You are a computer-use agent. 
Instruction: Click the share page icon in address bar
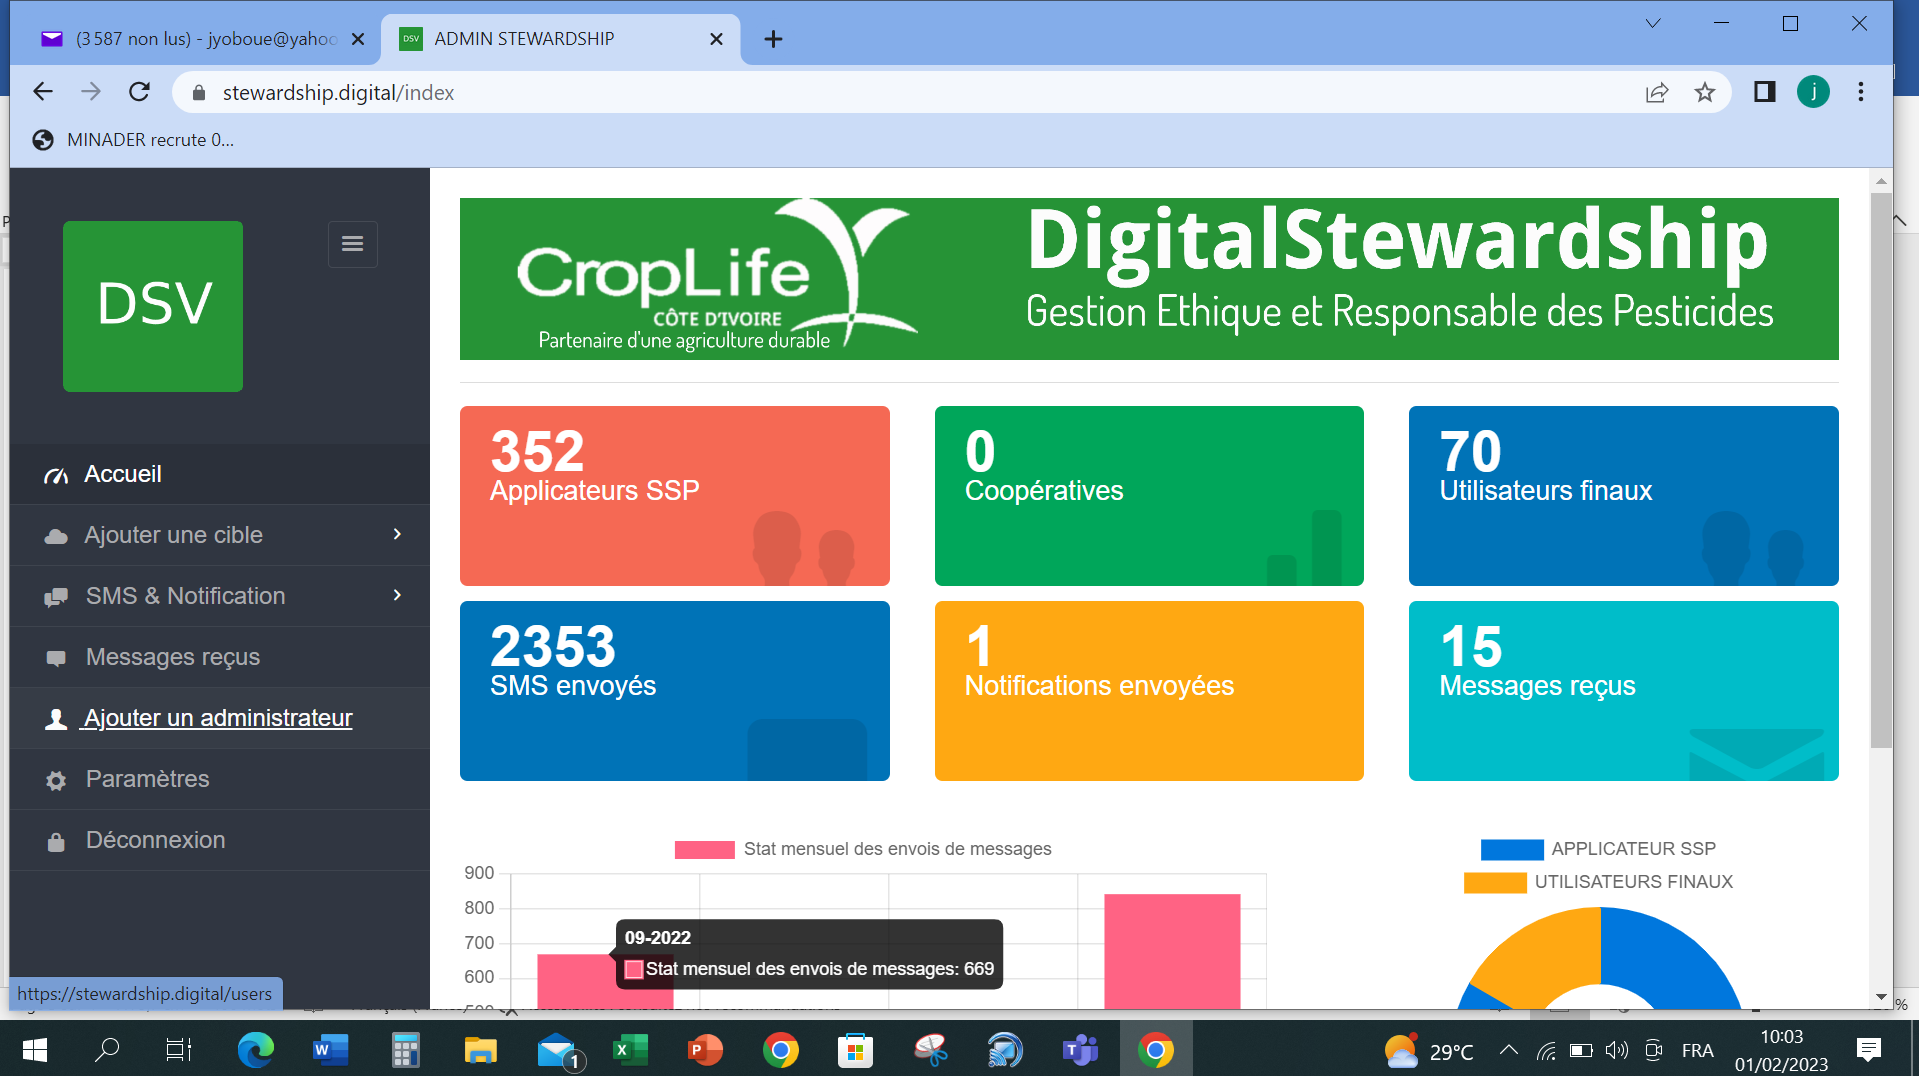point(1657,93)
